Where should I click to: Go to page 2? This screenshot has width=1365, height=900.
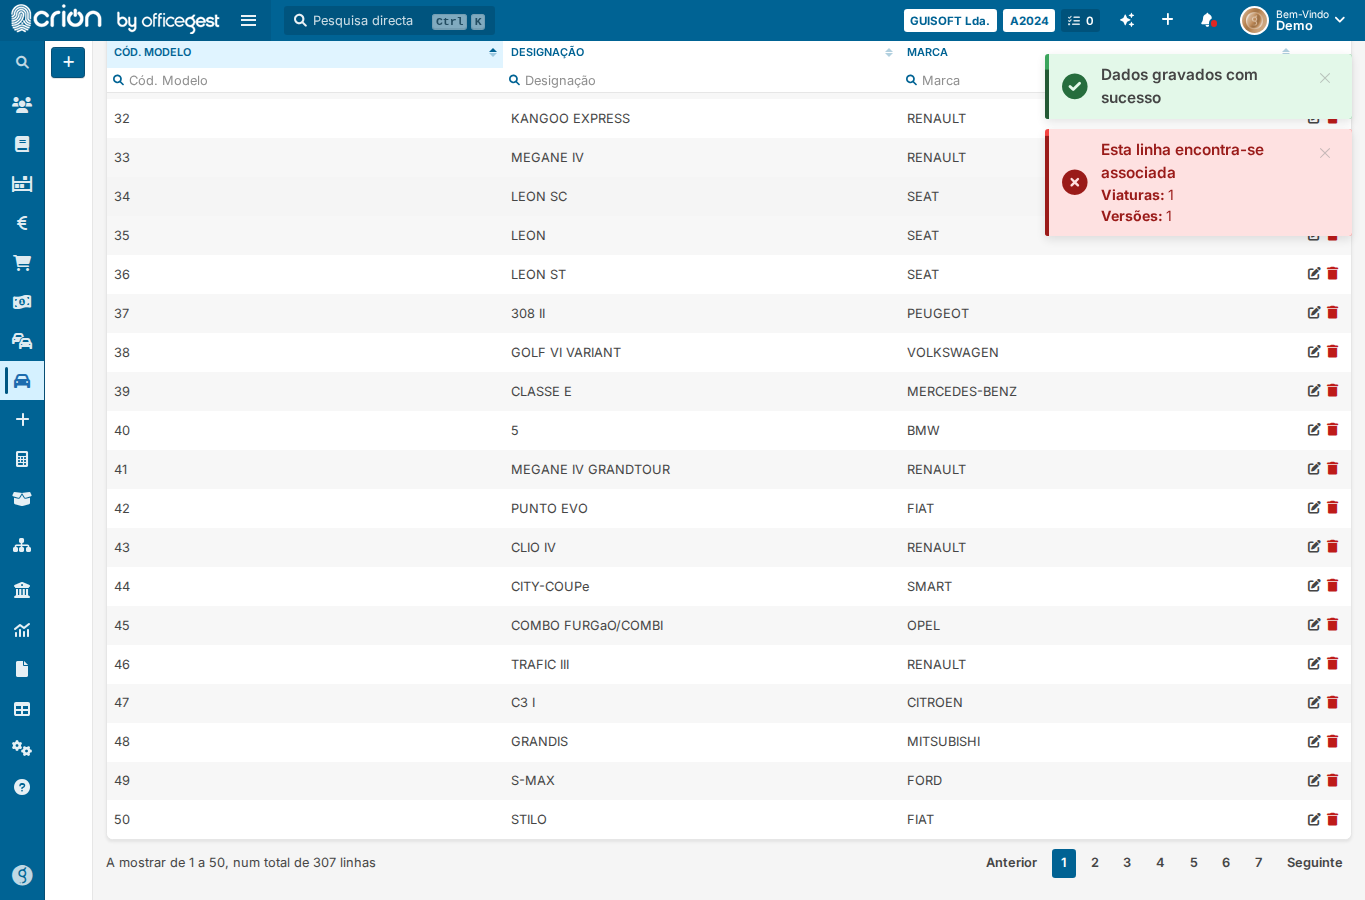[1095, 863]
